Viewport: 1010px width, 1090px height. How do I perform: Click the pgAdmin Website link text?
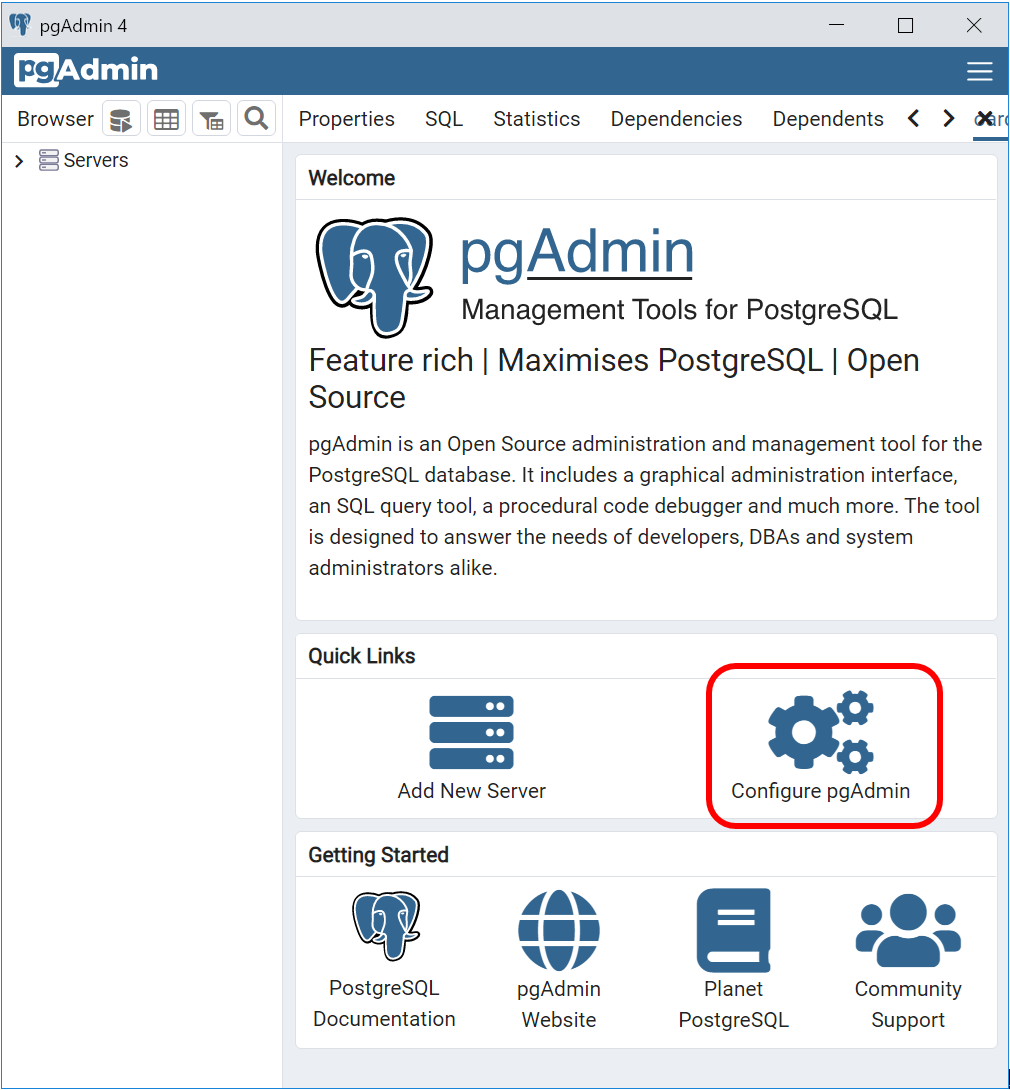coord(559,1004)
